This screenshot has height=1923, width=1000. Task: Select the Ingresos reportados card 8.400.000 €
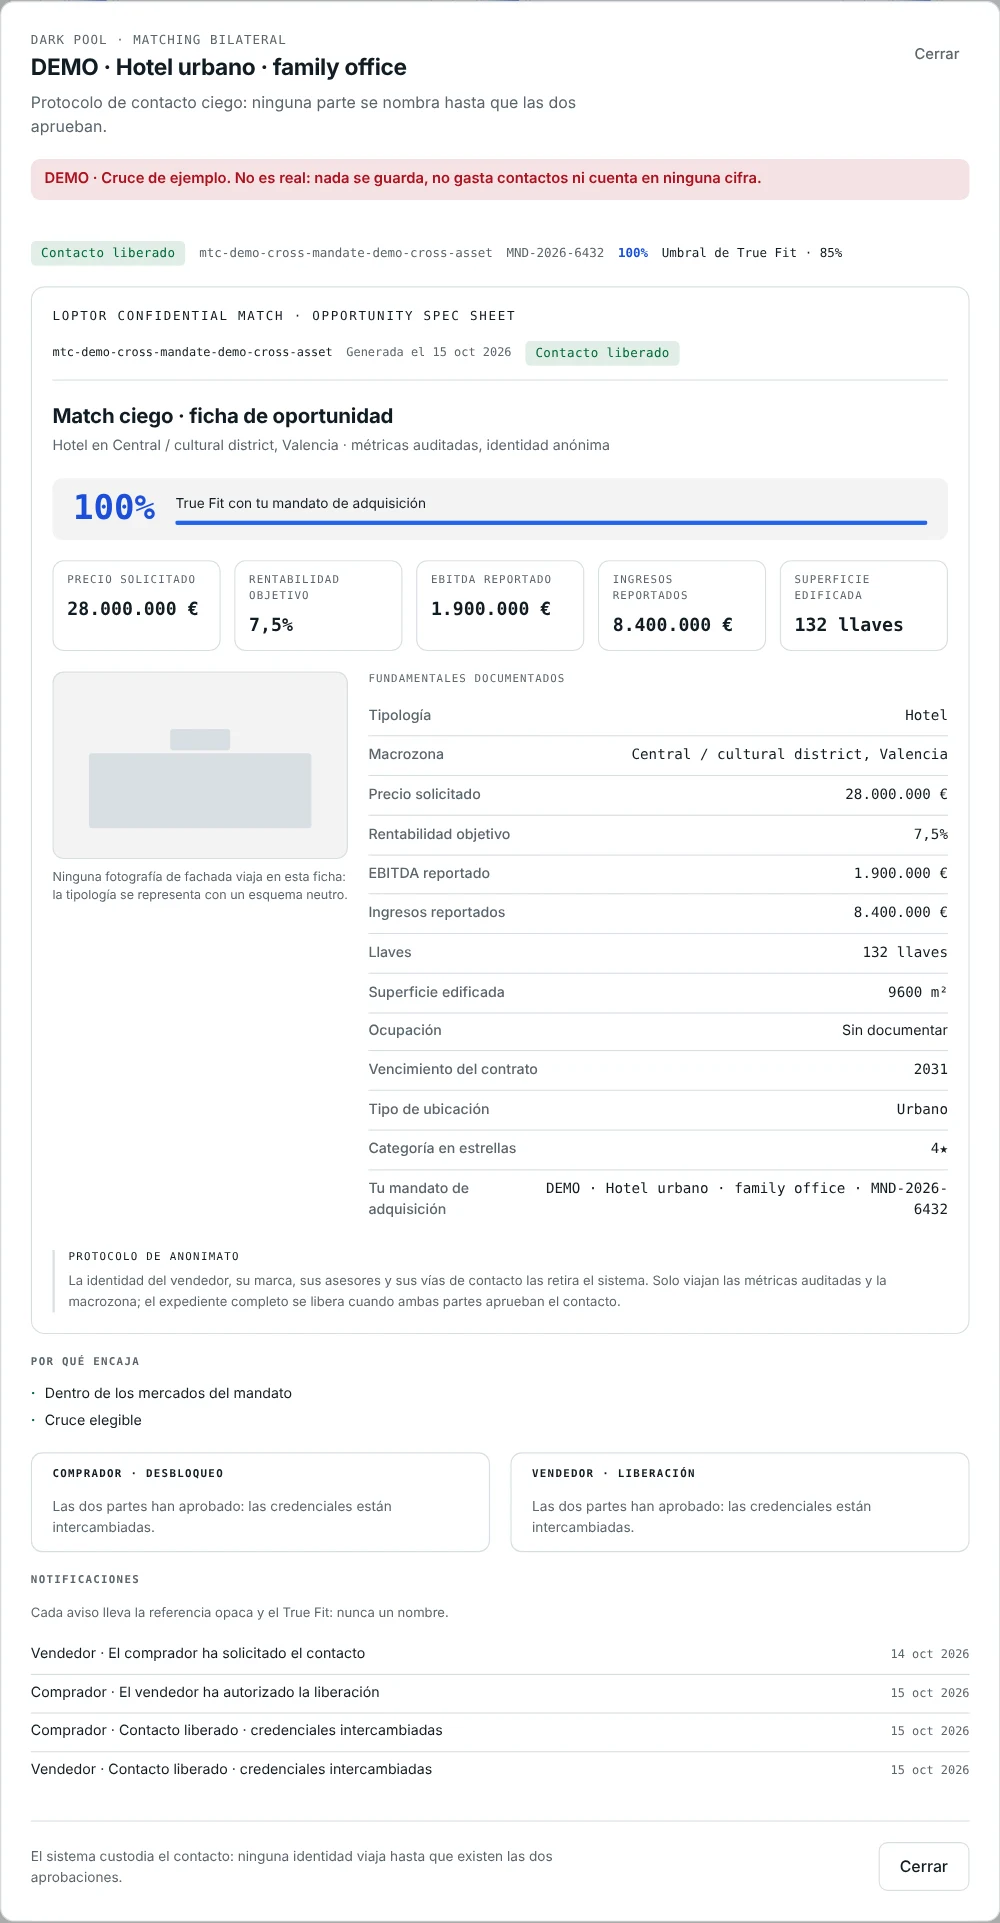tap(682, 605)
